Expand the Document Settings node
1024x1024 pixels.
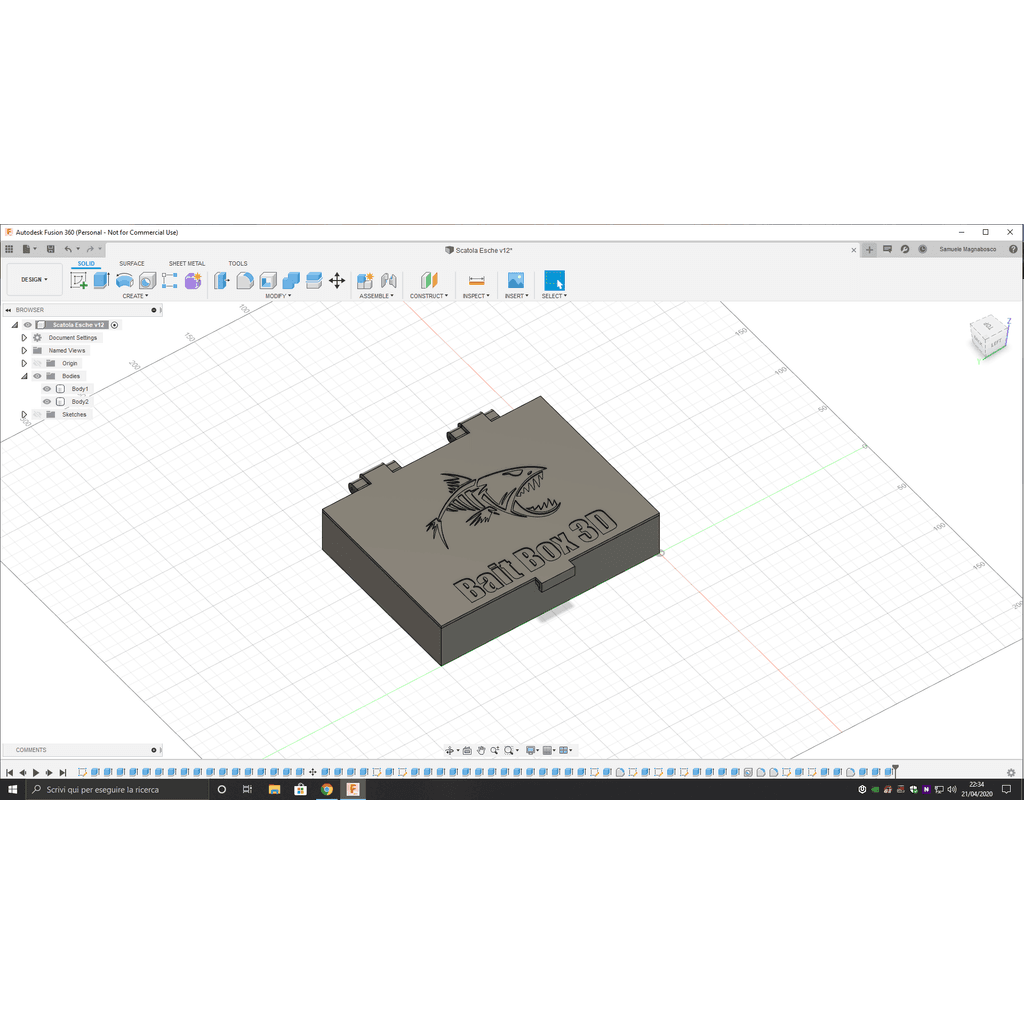(24, 338)
